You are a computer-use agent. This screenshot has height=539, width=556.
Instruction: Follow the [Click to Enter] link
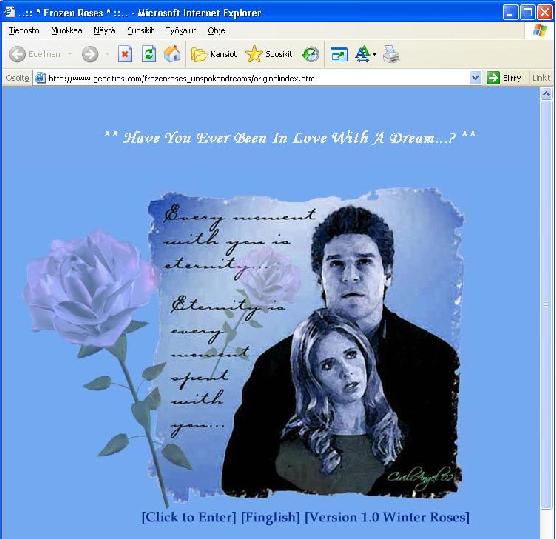click(x=189, y=517)
